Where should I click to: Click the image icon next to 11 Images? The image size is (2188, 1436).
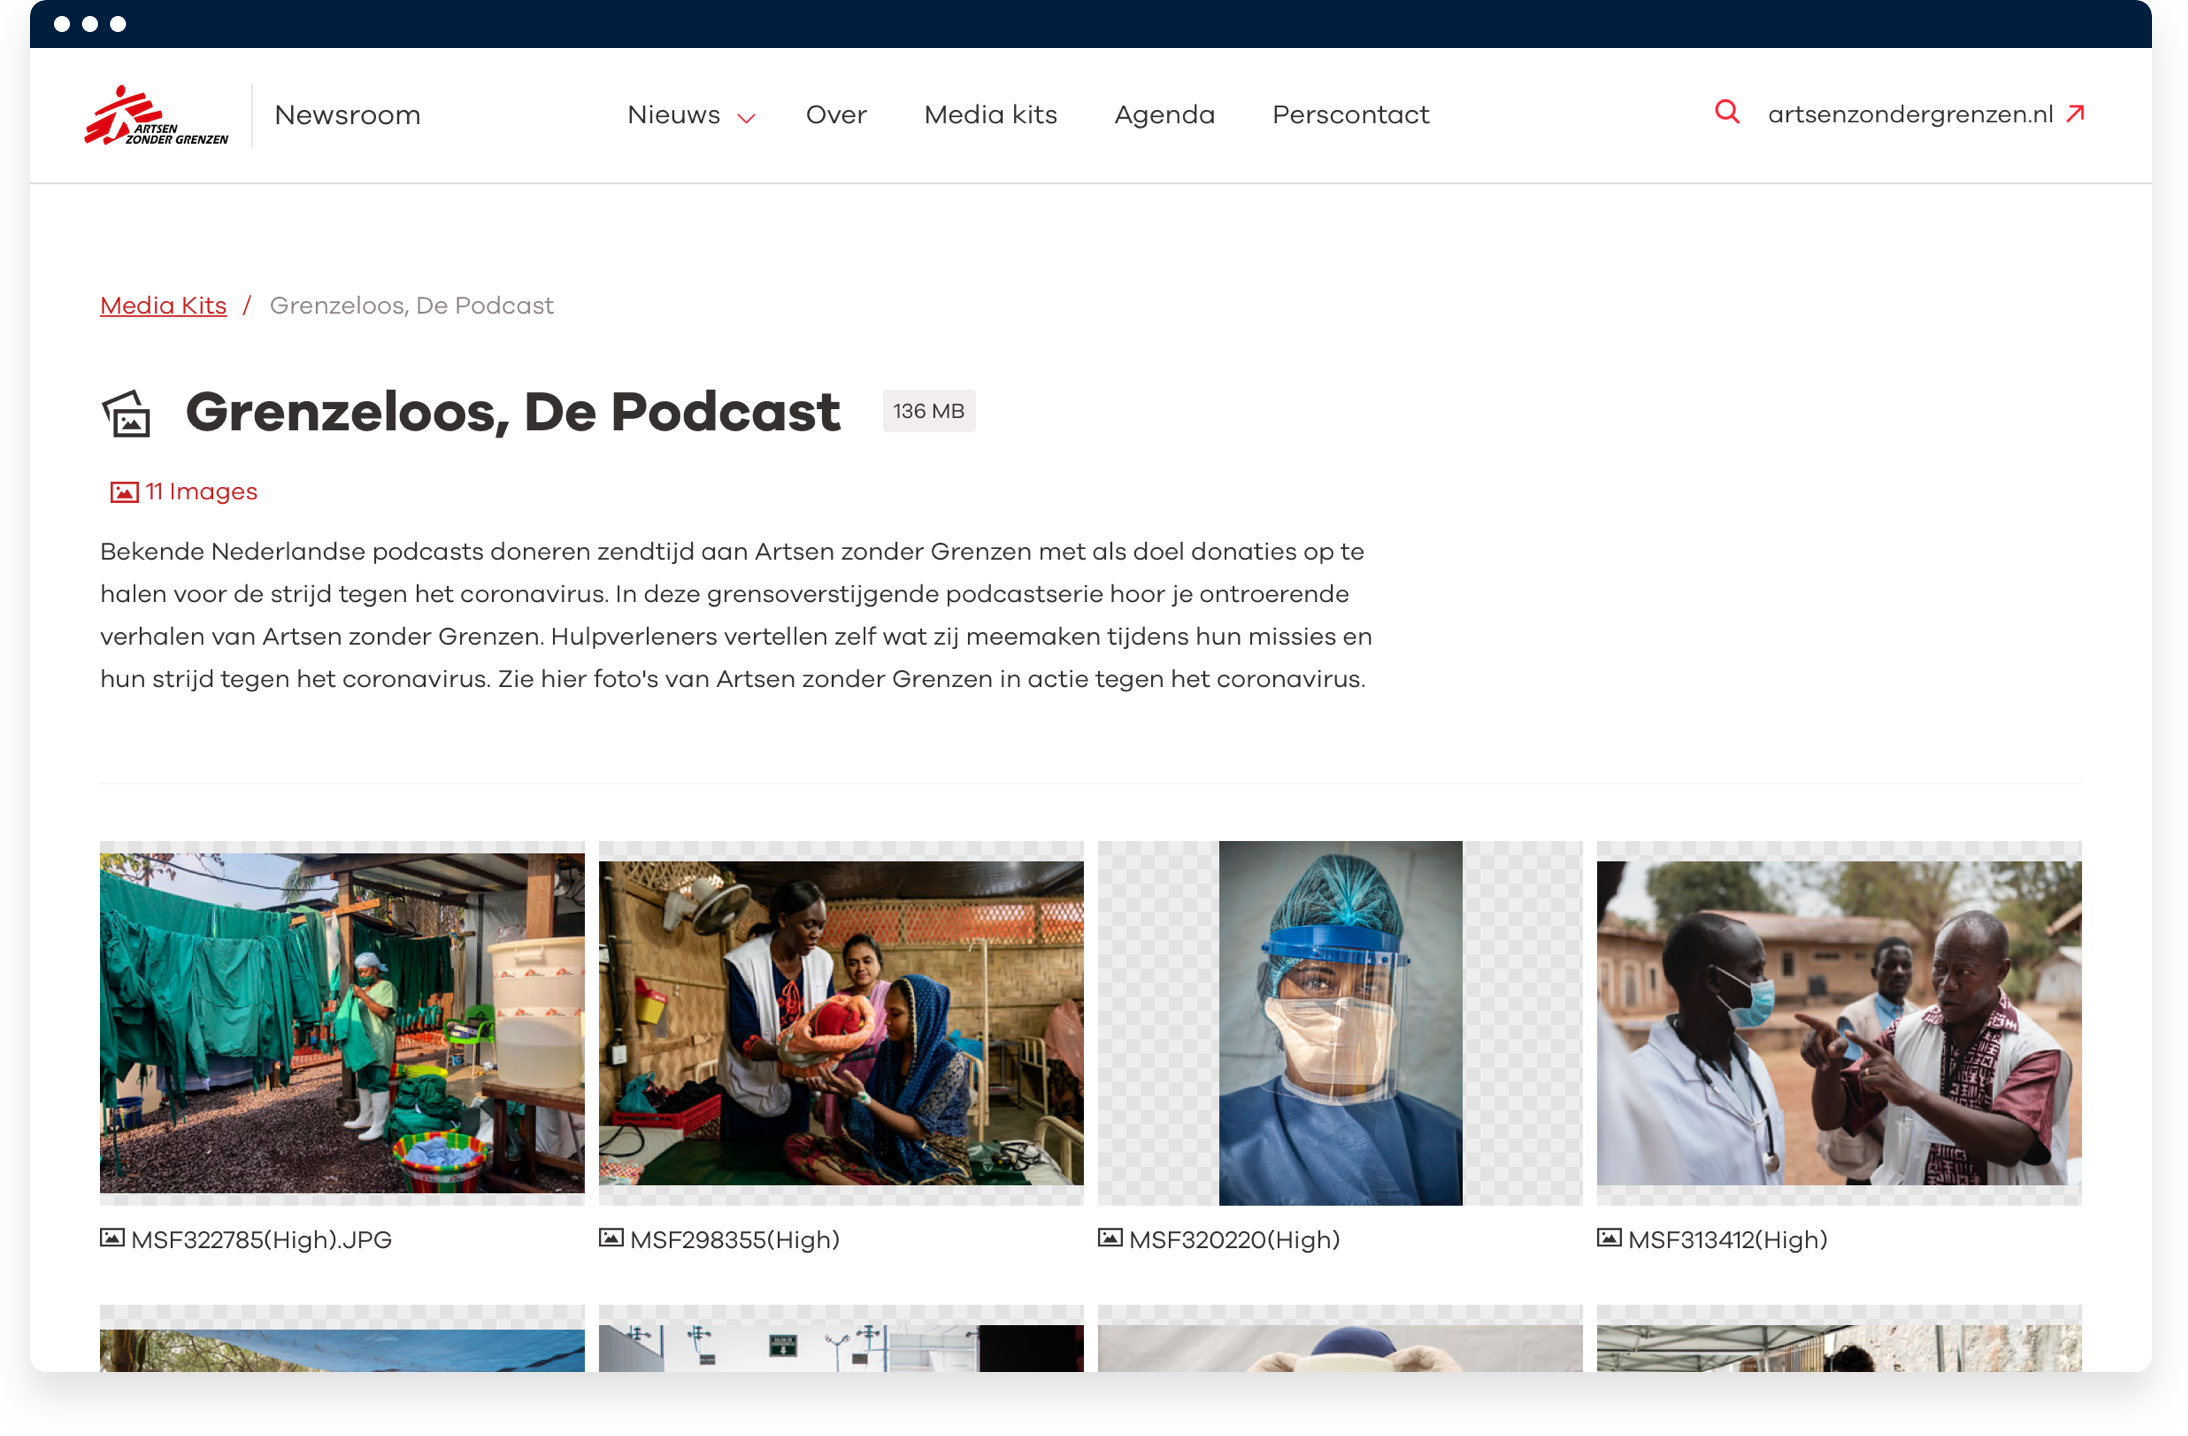[x=124, y=492]
